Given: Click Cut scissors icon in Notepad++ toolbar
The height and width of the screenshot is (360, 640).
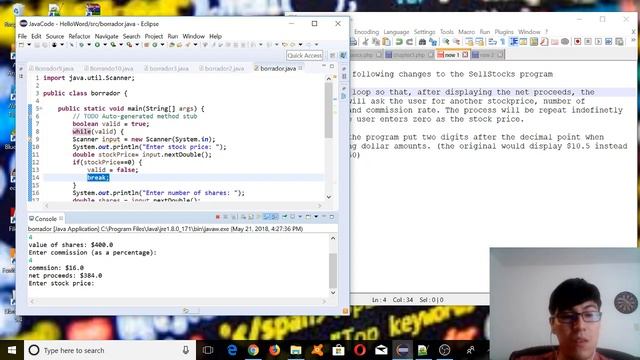Looking at the screenshot, I should coord(365,42).
